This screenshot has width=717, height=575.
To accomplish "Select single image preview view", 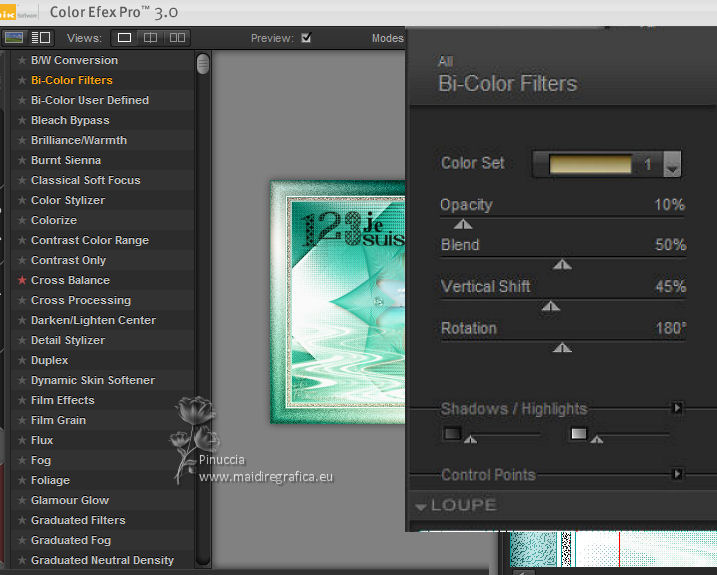I will [124, 38].
